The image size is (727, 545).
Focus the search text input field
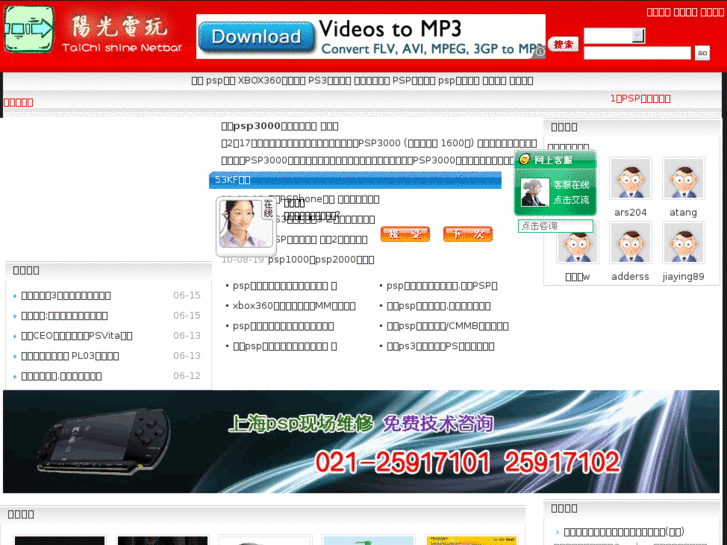pos(637,53)
